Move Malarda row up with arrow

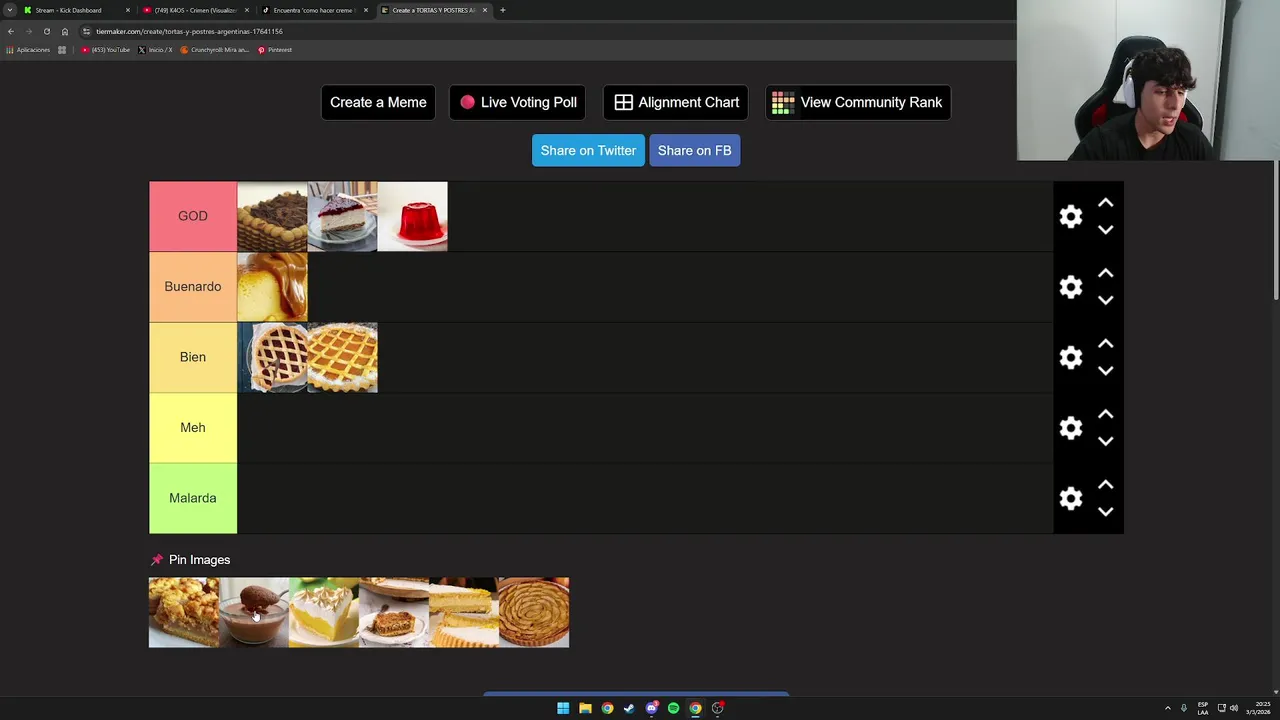pyautogui.click(x=1105, y=485)
